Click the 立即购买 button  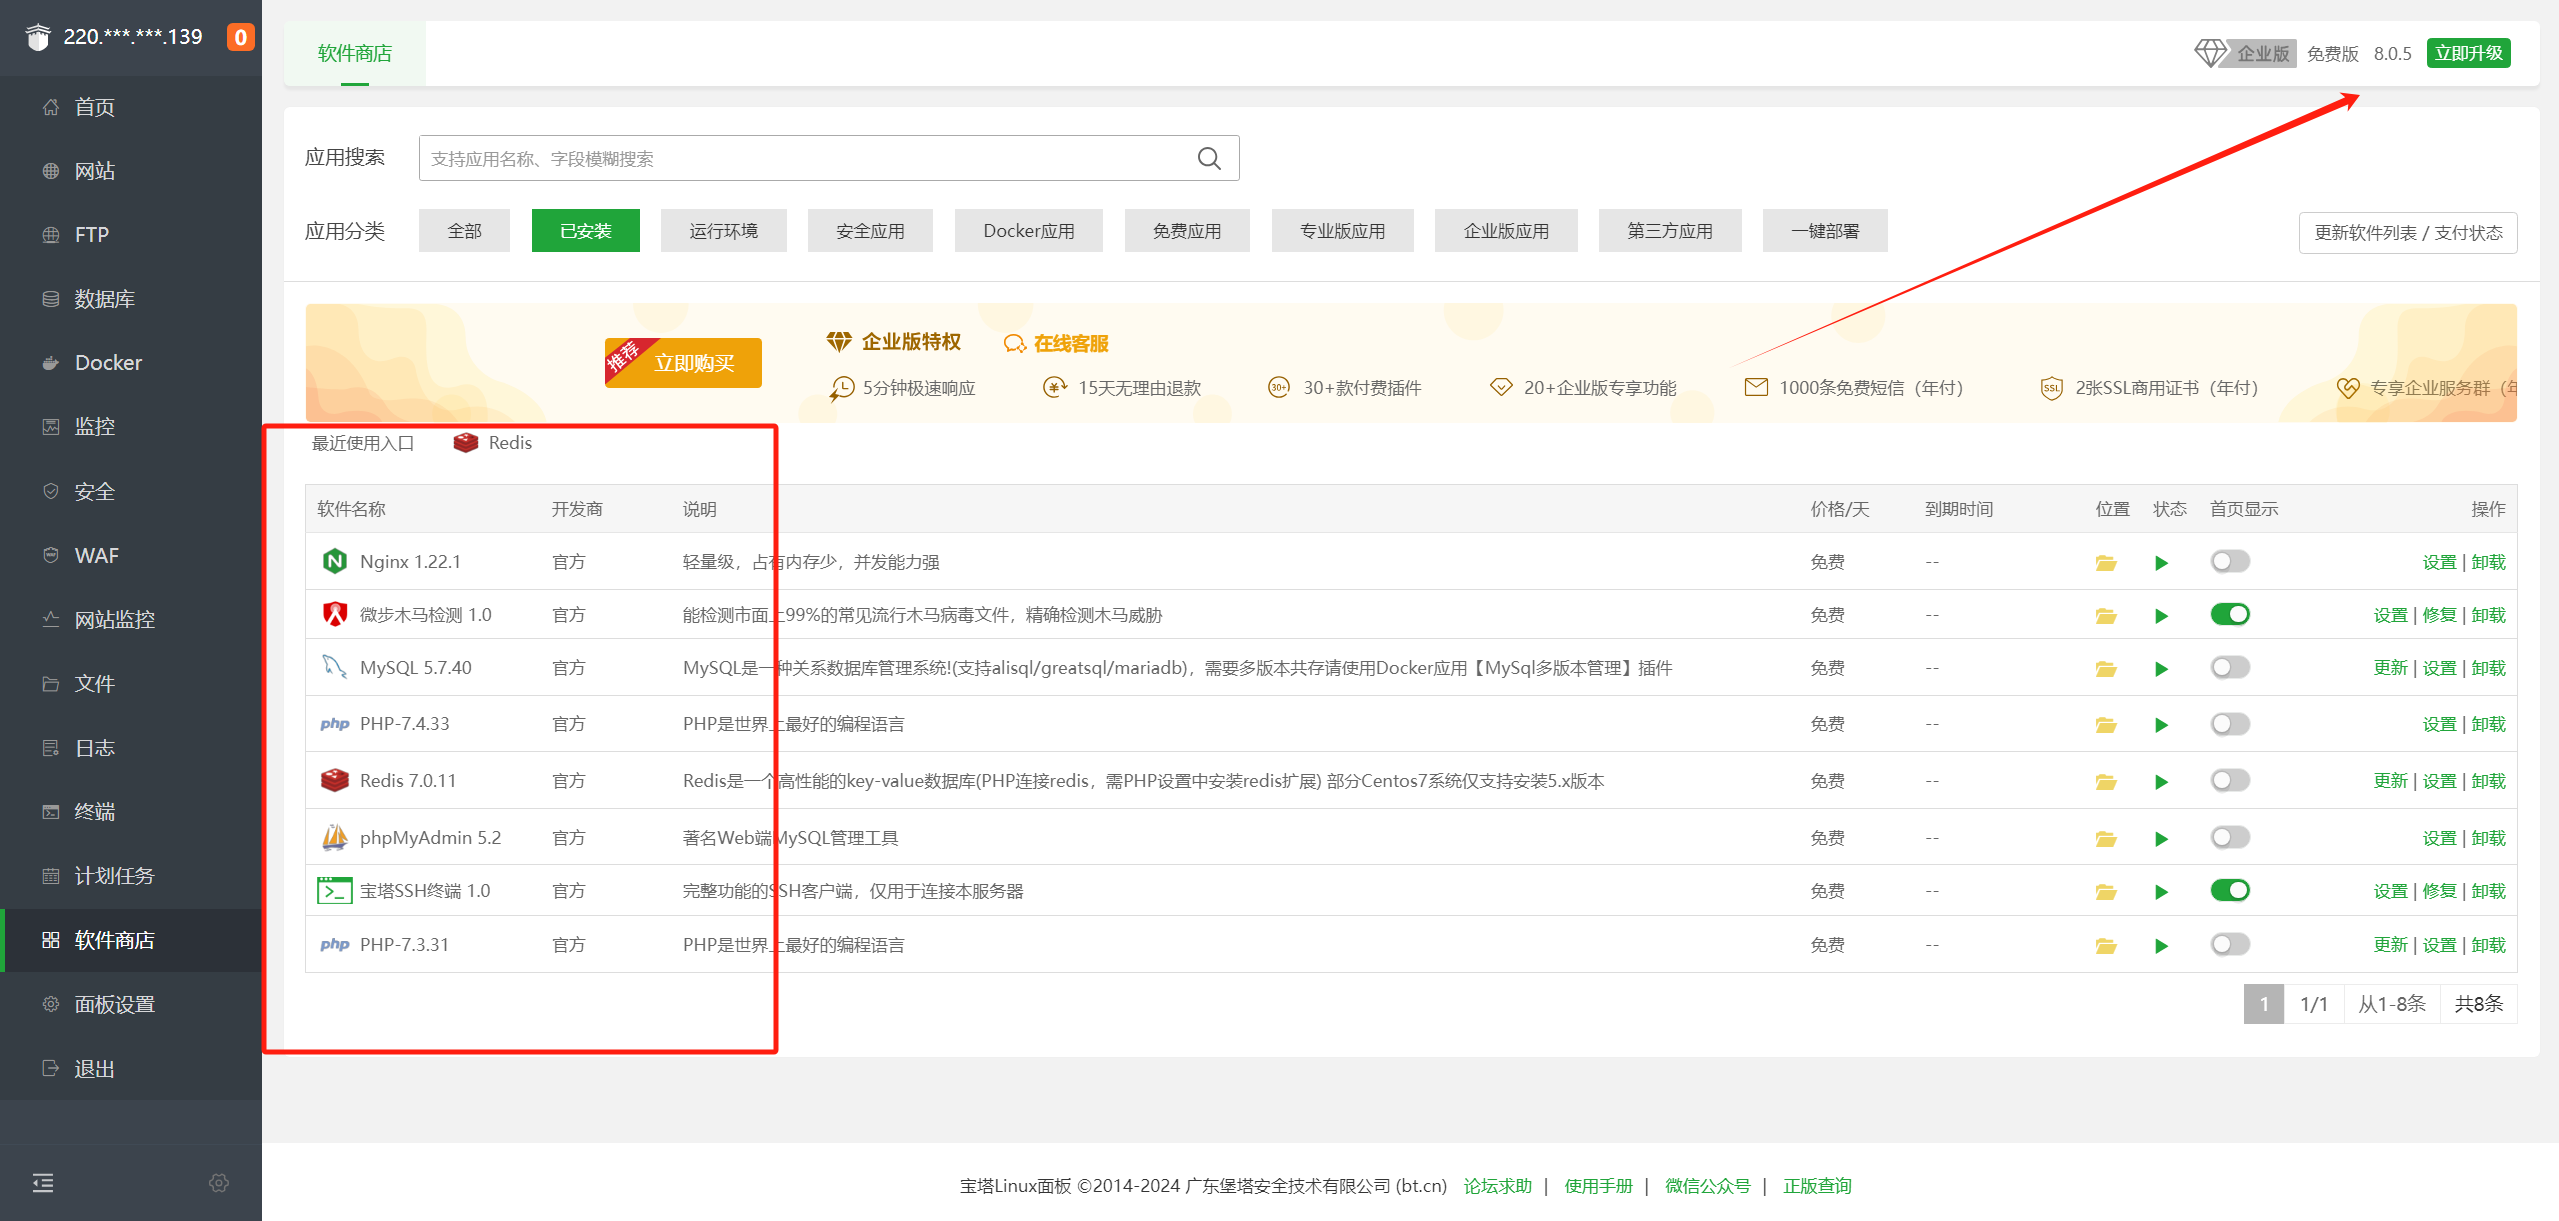point(683,363)
